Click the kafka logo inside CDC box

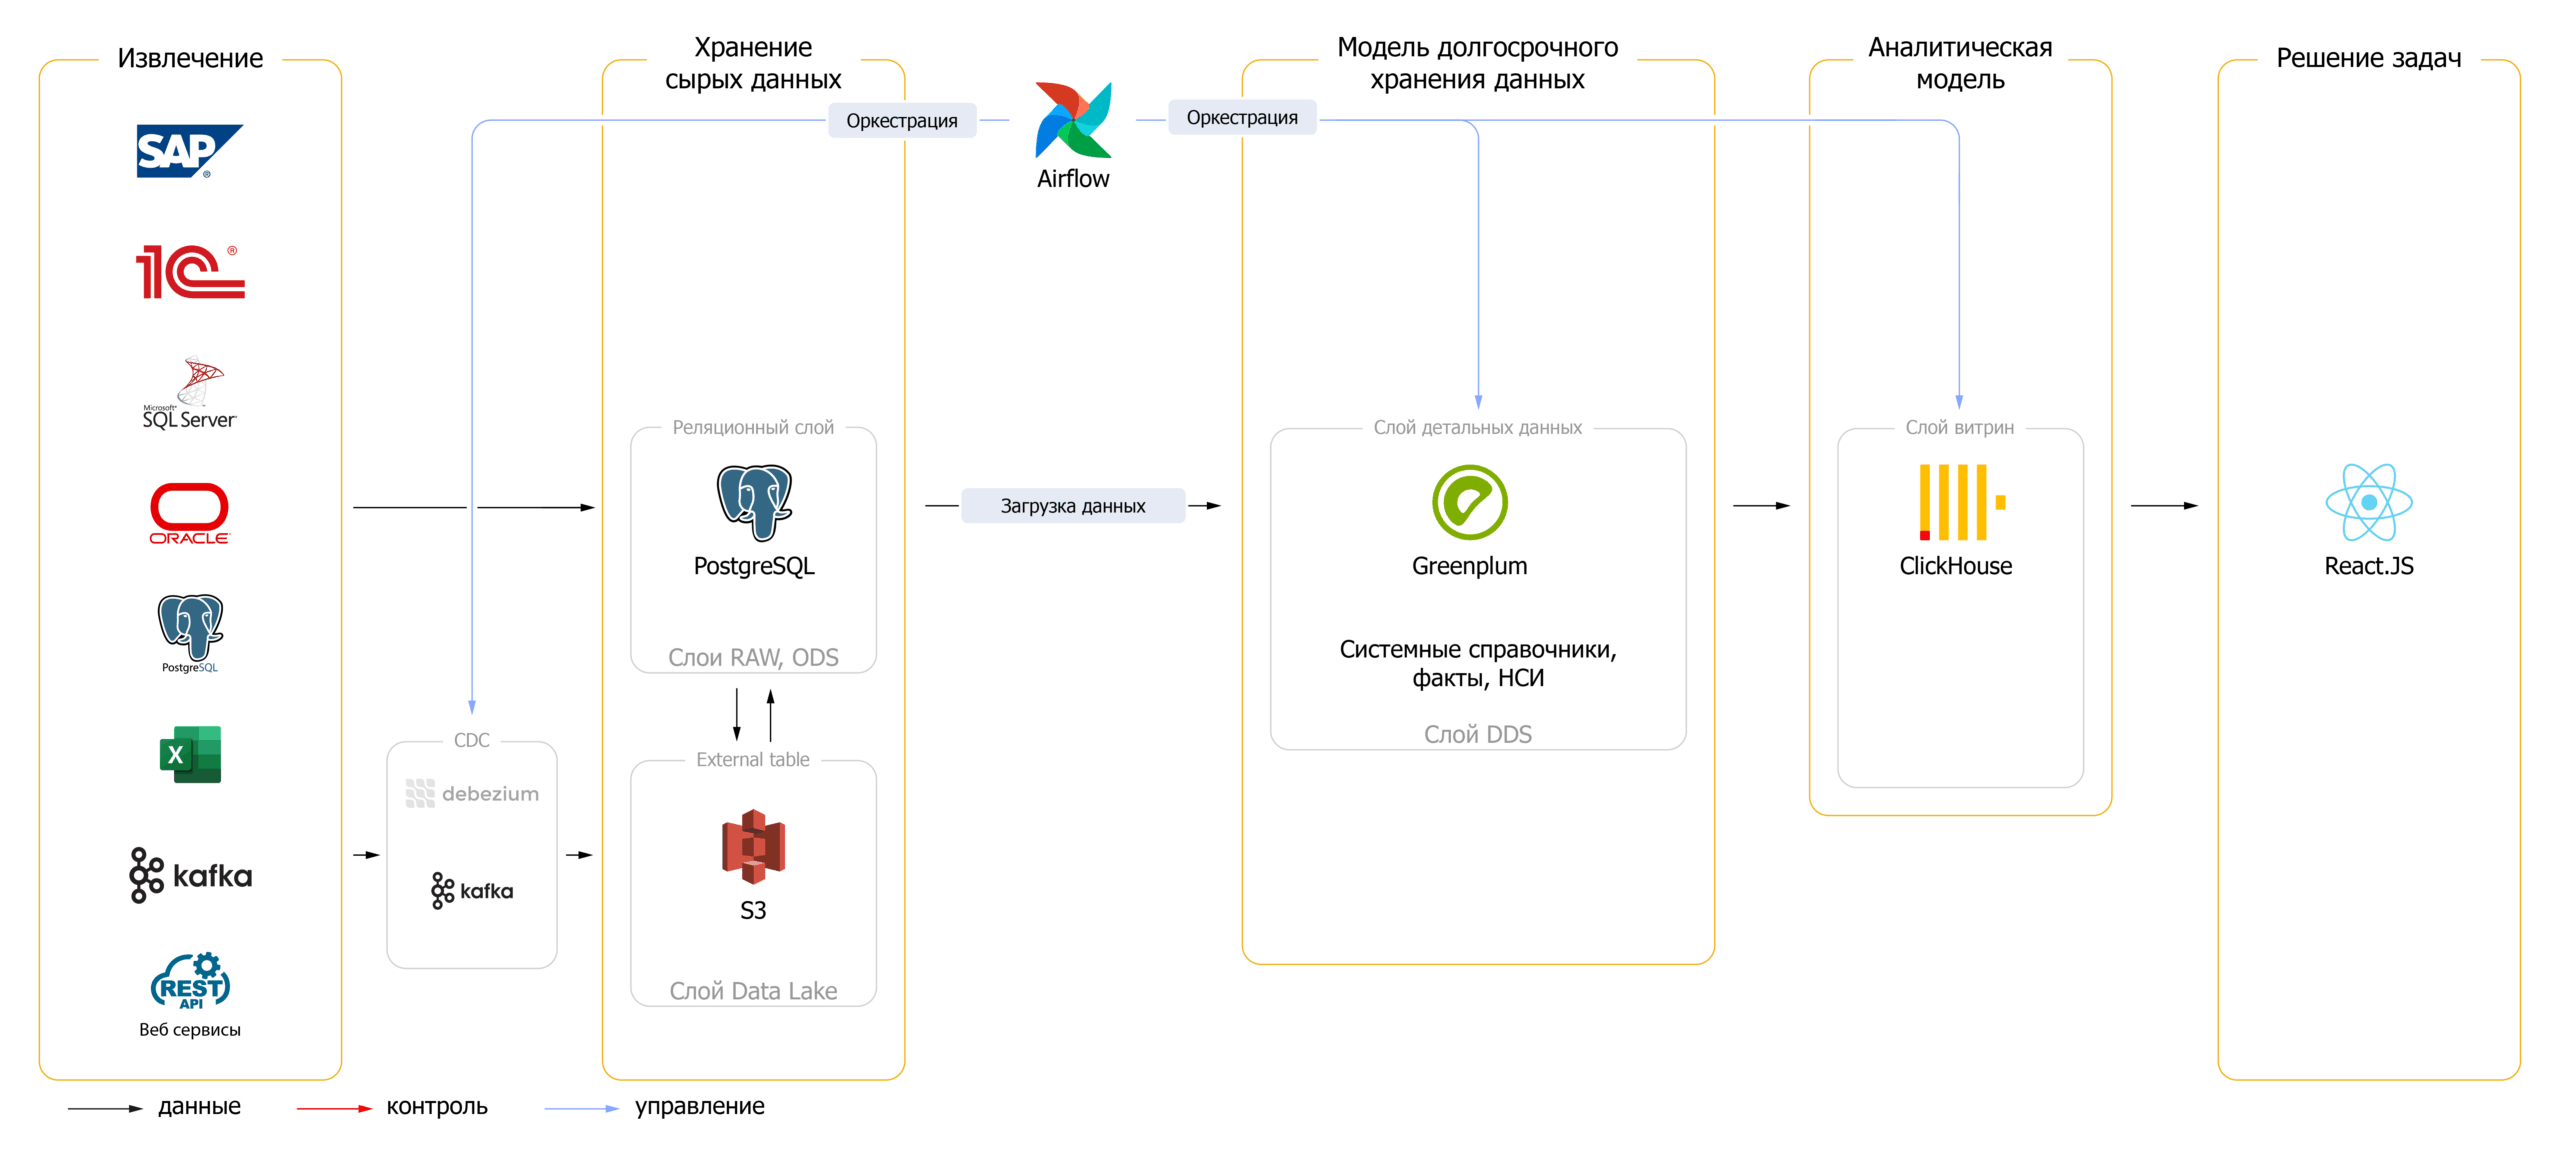tap(472, 890)
